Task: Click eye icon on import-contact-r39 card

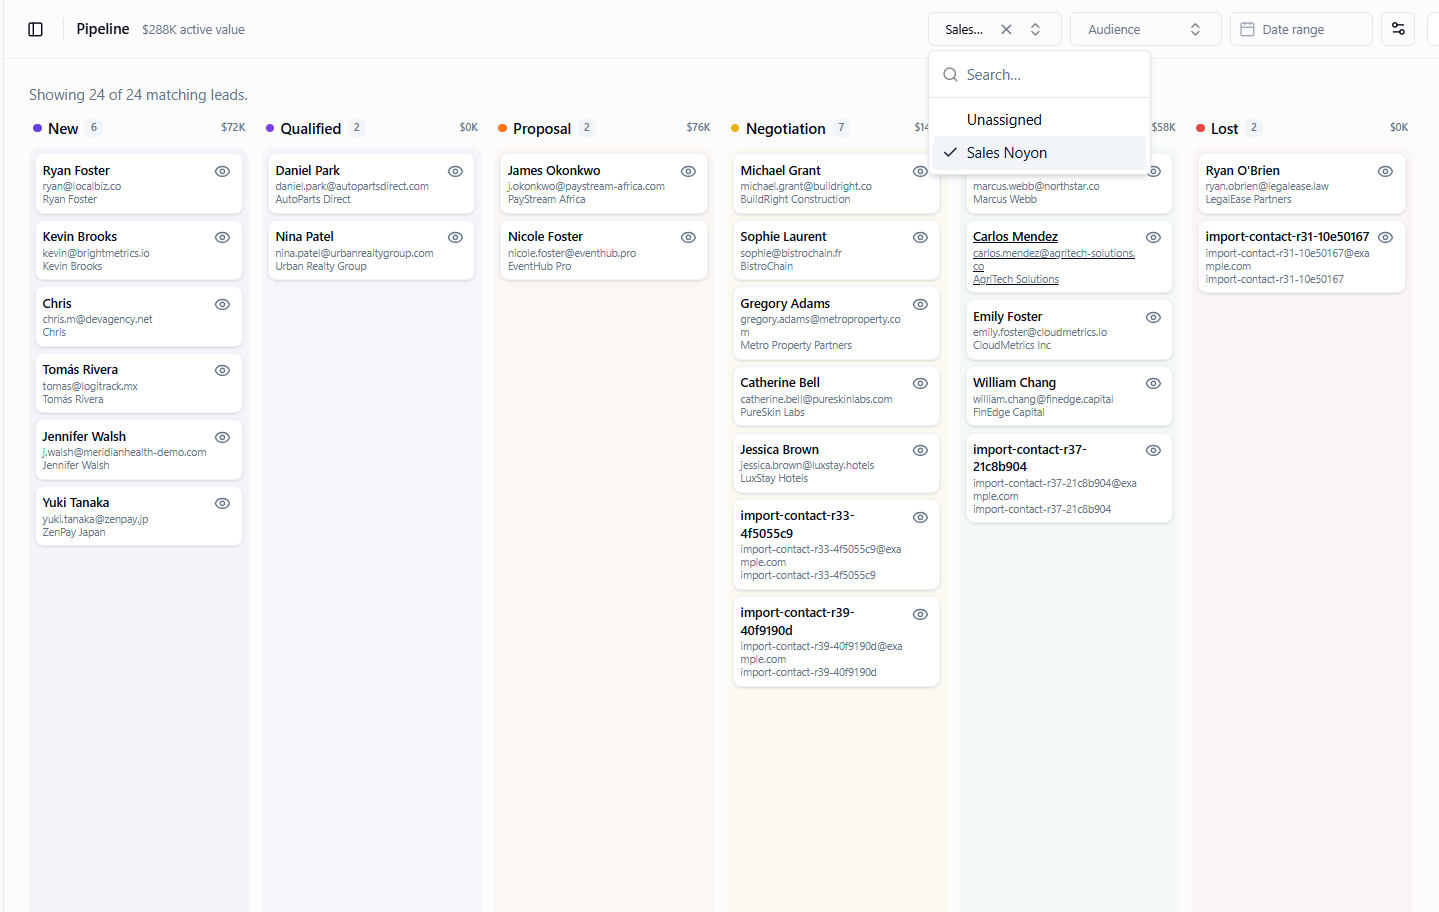Action: [x=920, y=615]
